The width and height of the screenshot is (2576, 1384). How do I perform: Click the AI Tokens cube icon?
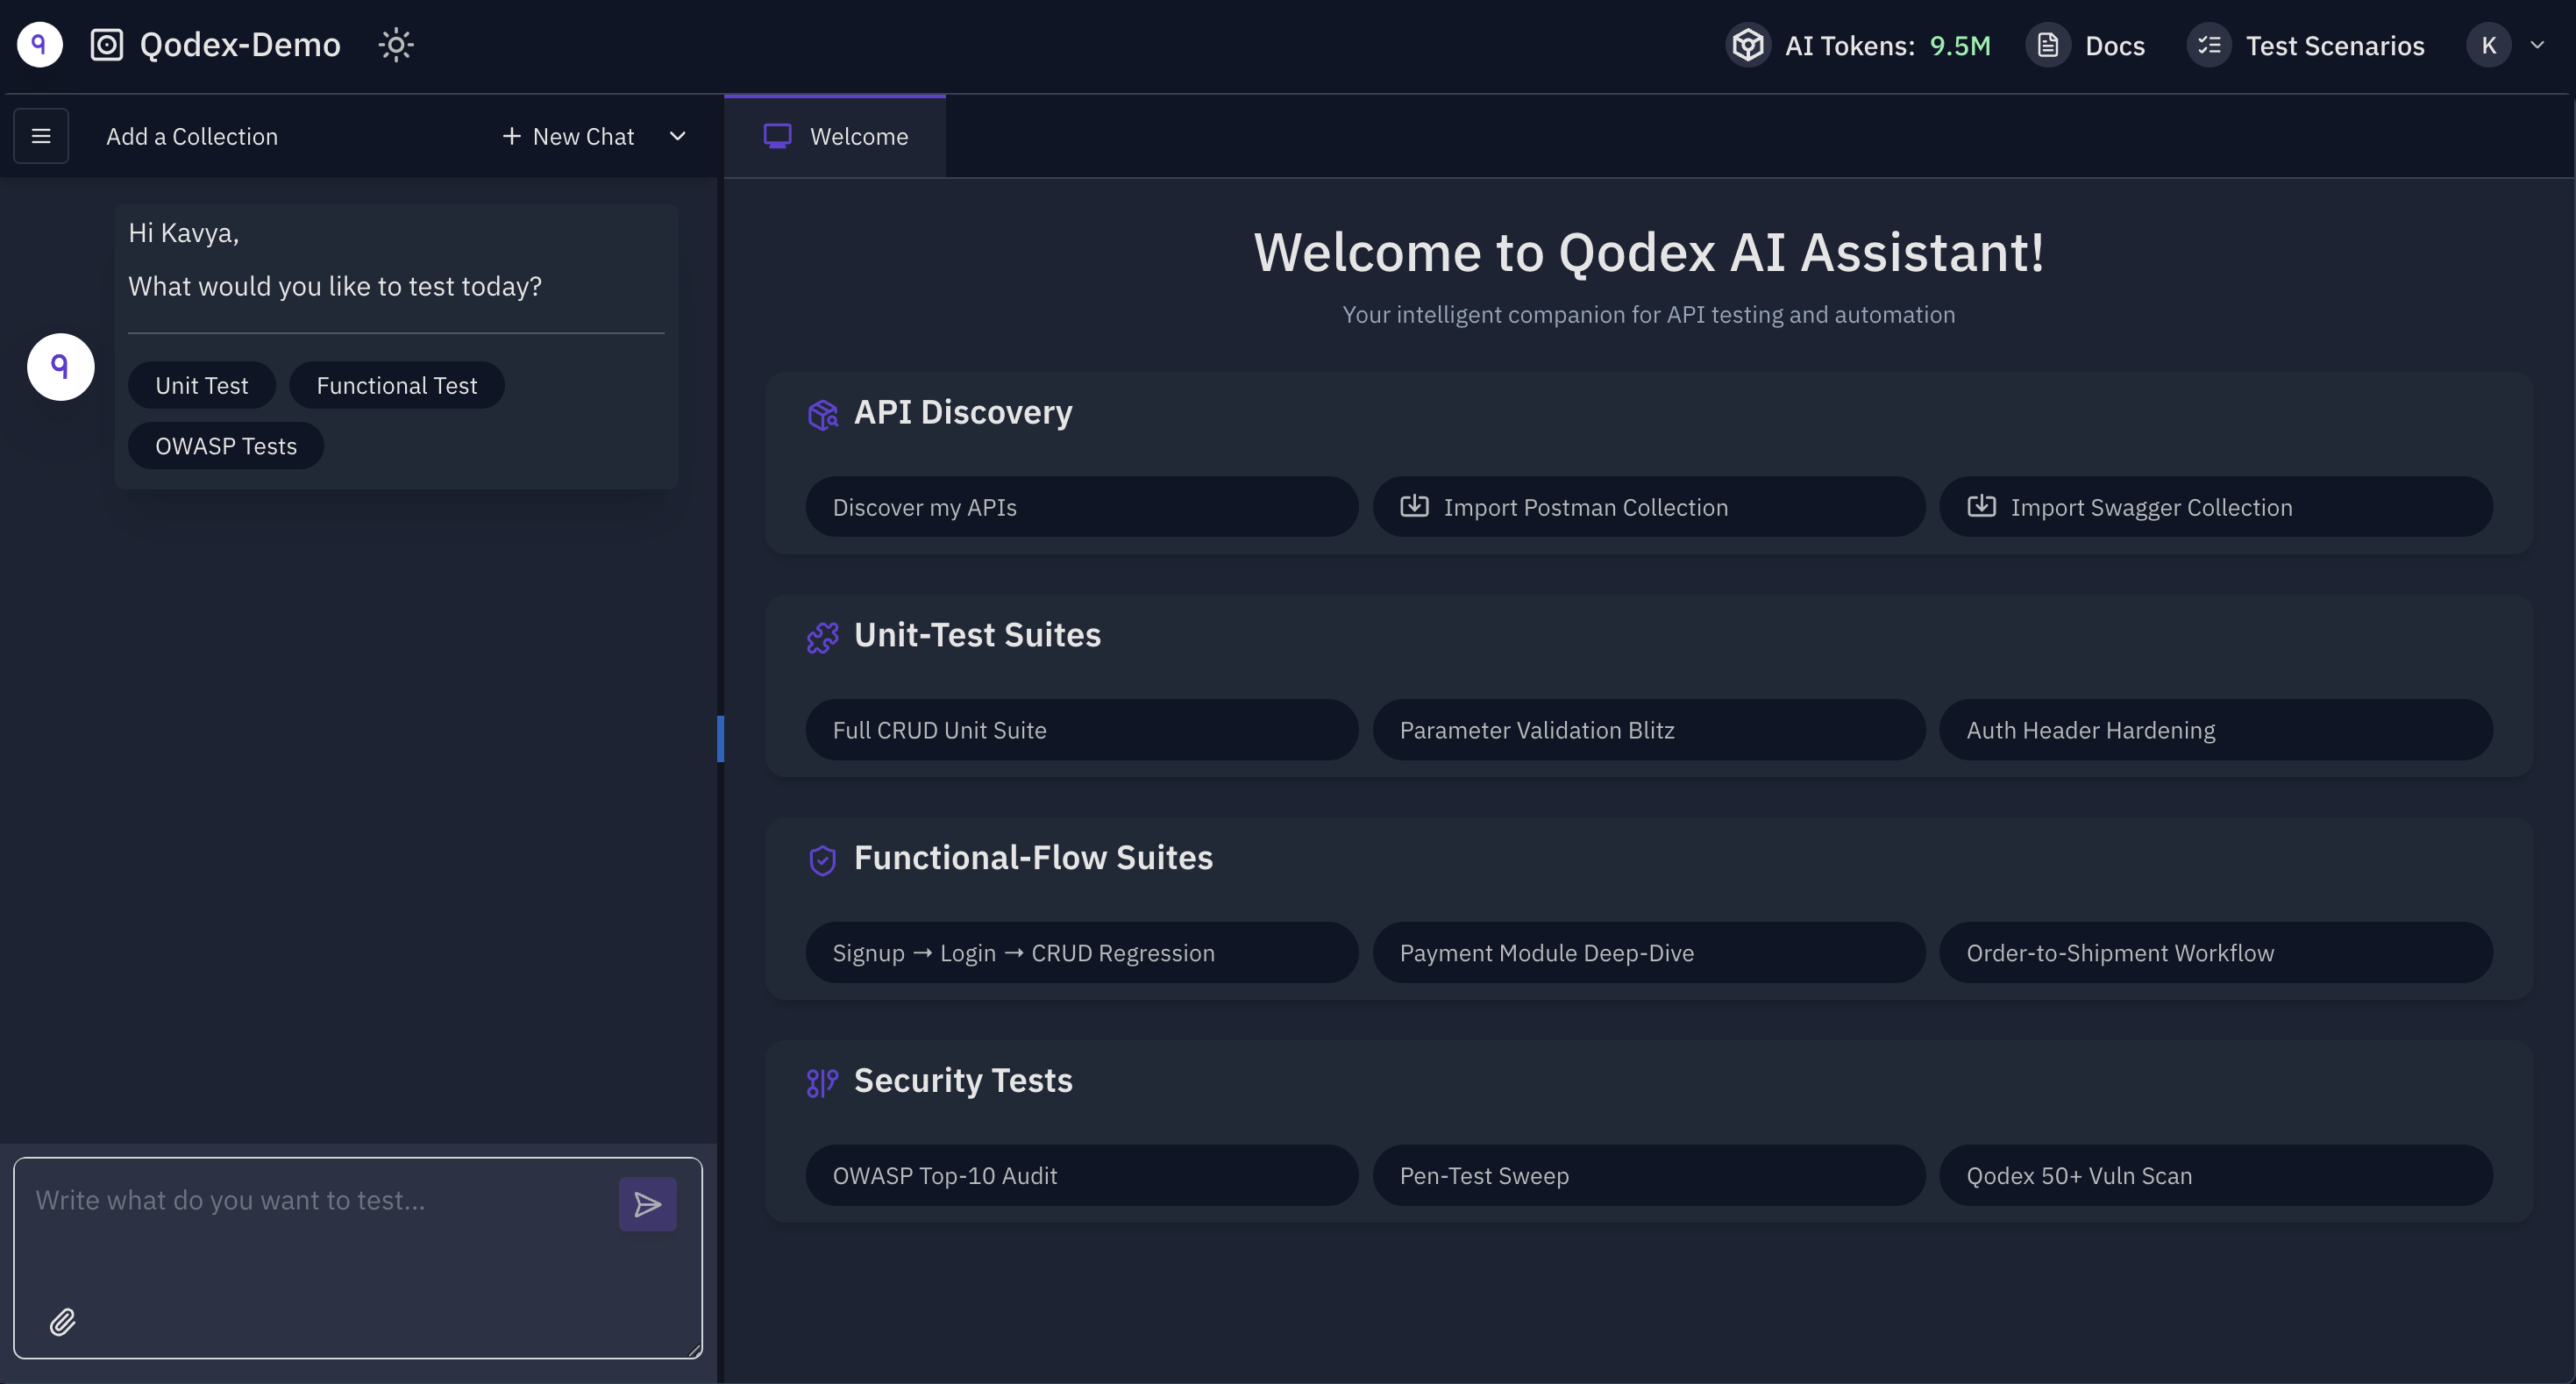(1748, 45)
